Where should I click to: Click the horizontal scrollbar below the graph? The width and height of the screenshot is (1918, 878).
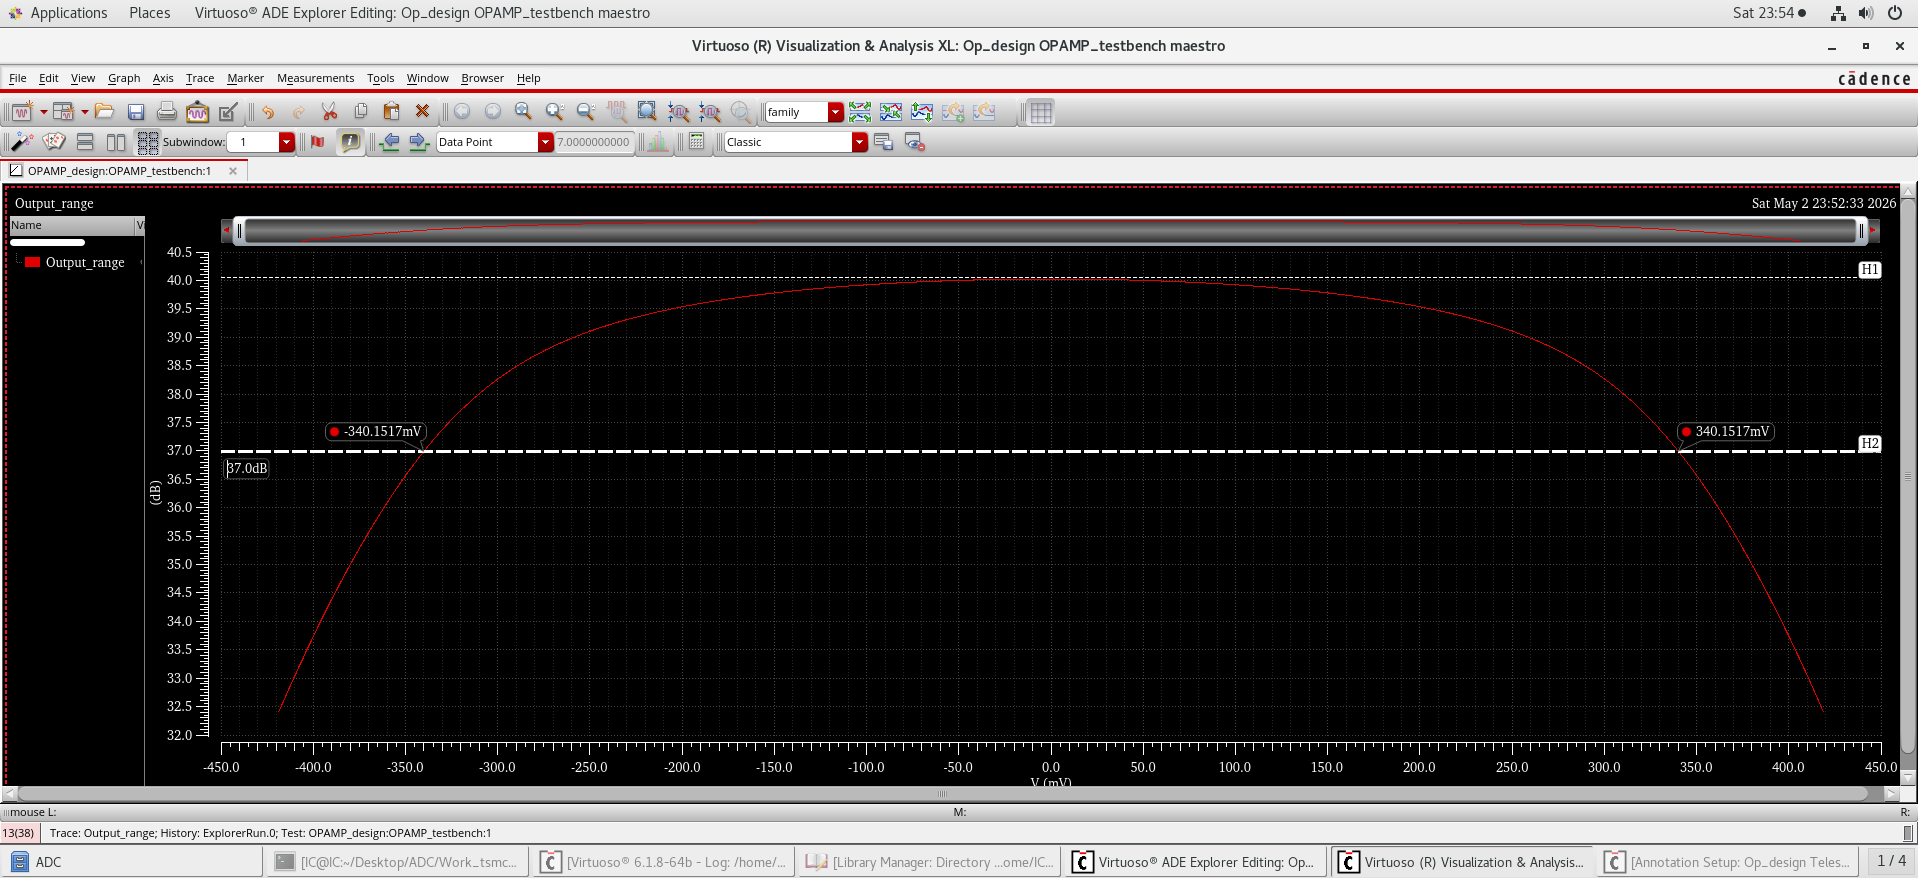coord(942,793)
